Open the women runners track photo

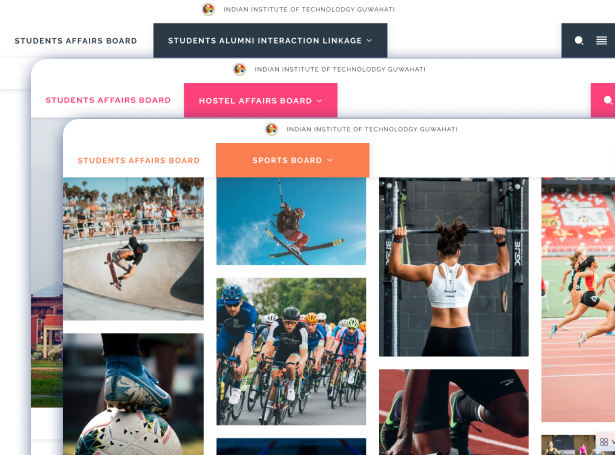(578, 300)
